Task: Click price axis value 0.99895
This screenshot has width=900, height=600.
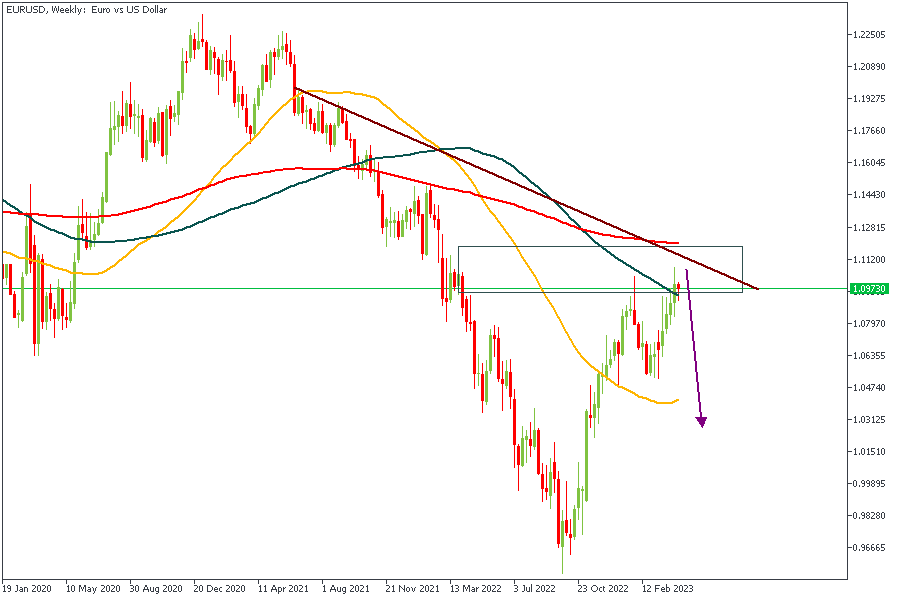Action: [868, 484]
